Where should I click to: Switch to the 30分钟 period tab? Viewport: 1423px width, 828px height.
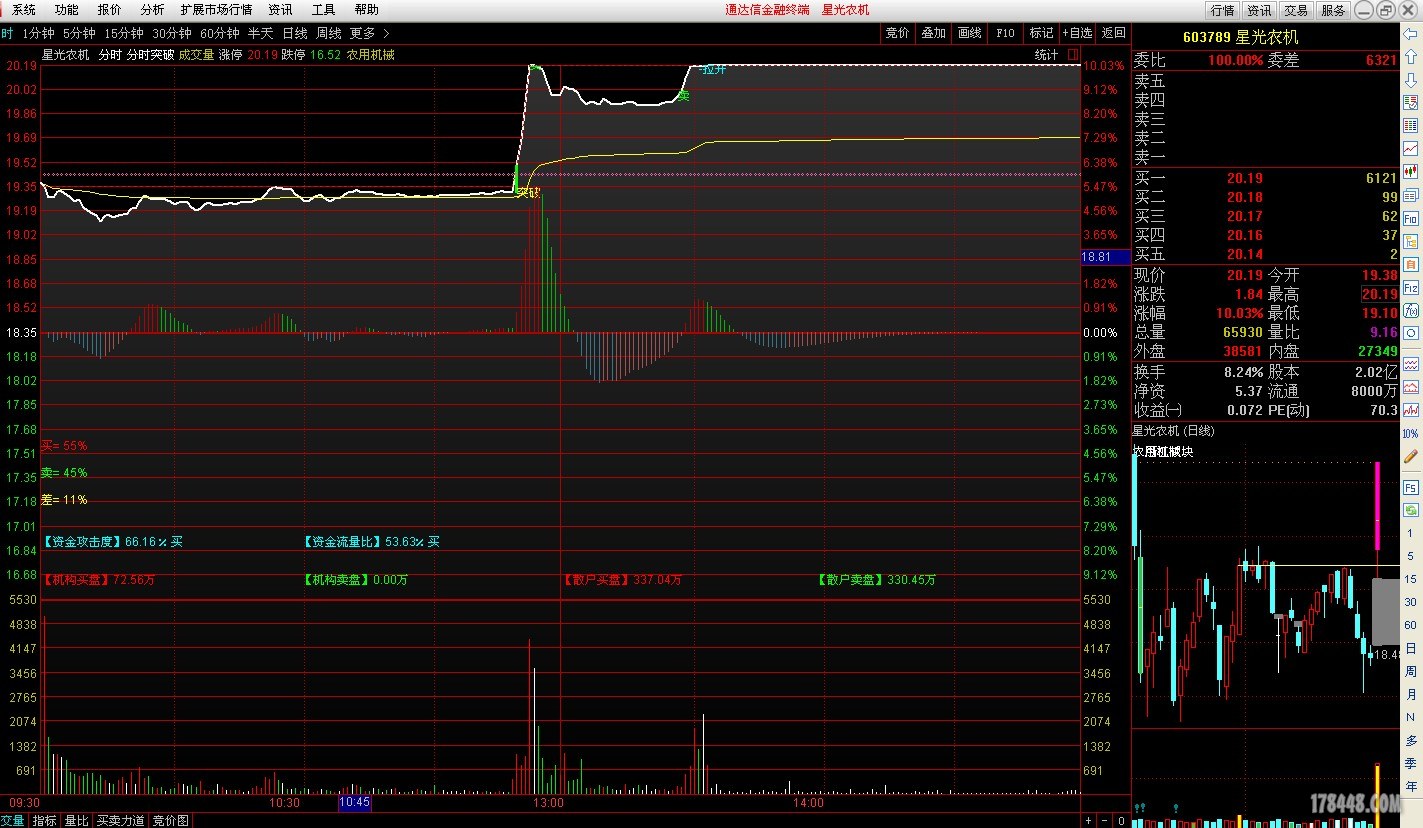(x=171, y=33)
